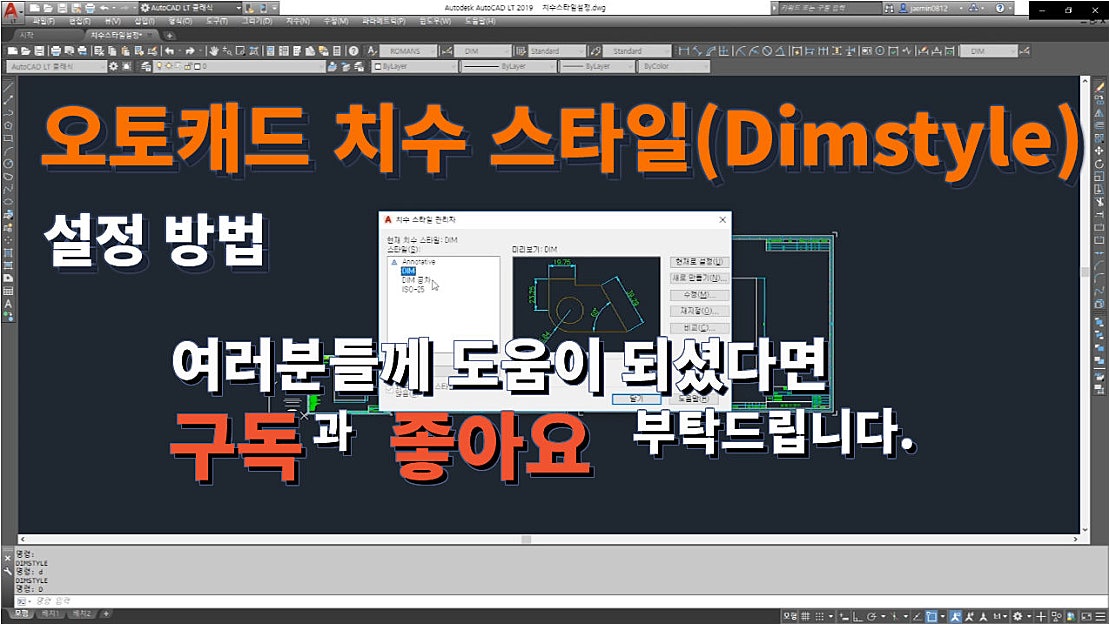Open the status bar customization gear icon
The height and width of the screenshot is (624, 1109).
tap(1018, 614)
